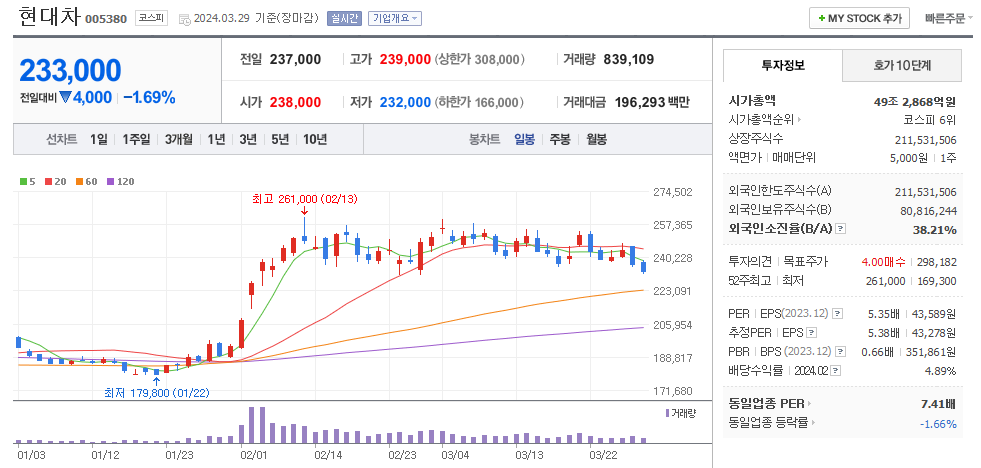Switch to the 투자정보 tab
981x468 pixels.
pos(783,65)
